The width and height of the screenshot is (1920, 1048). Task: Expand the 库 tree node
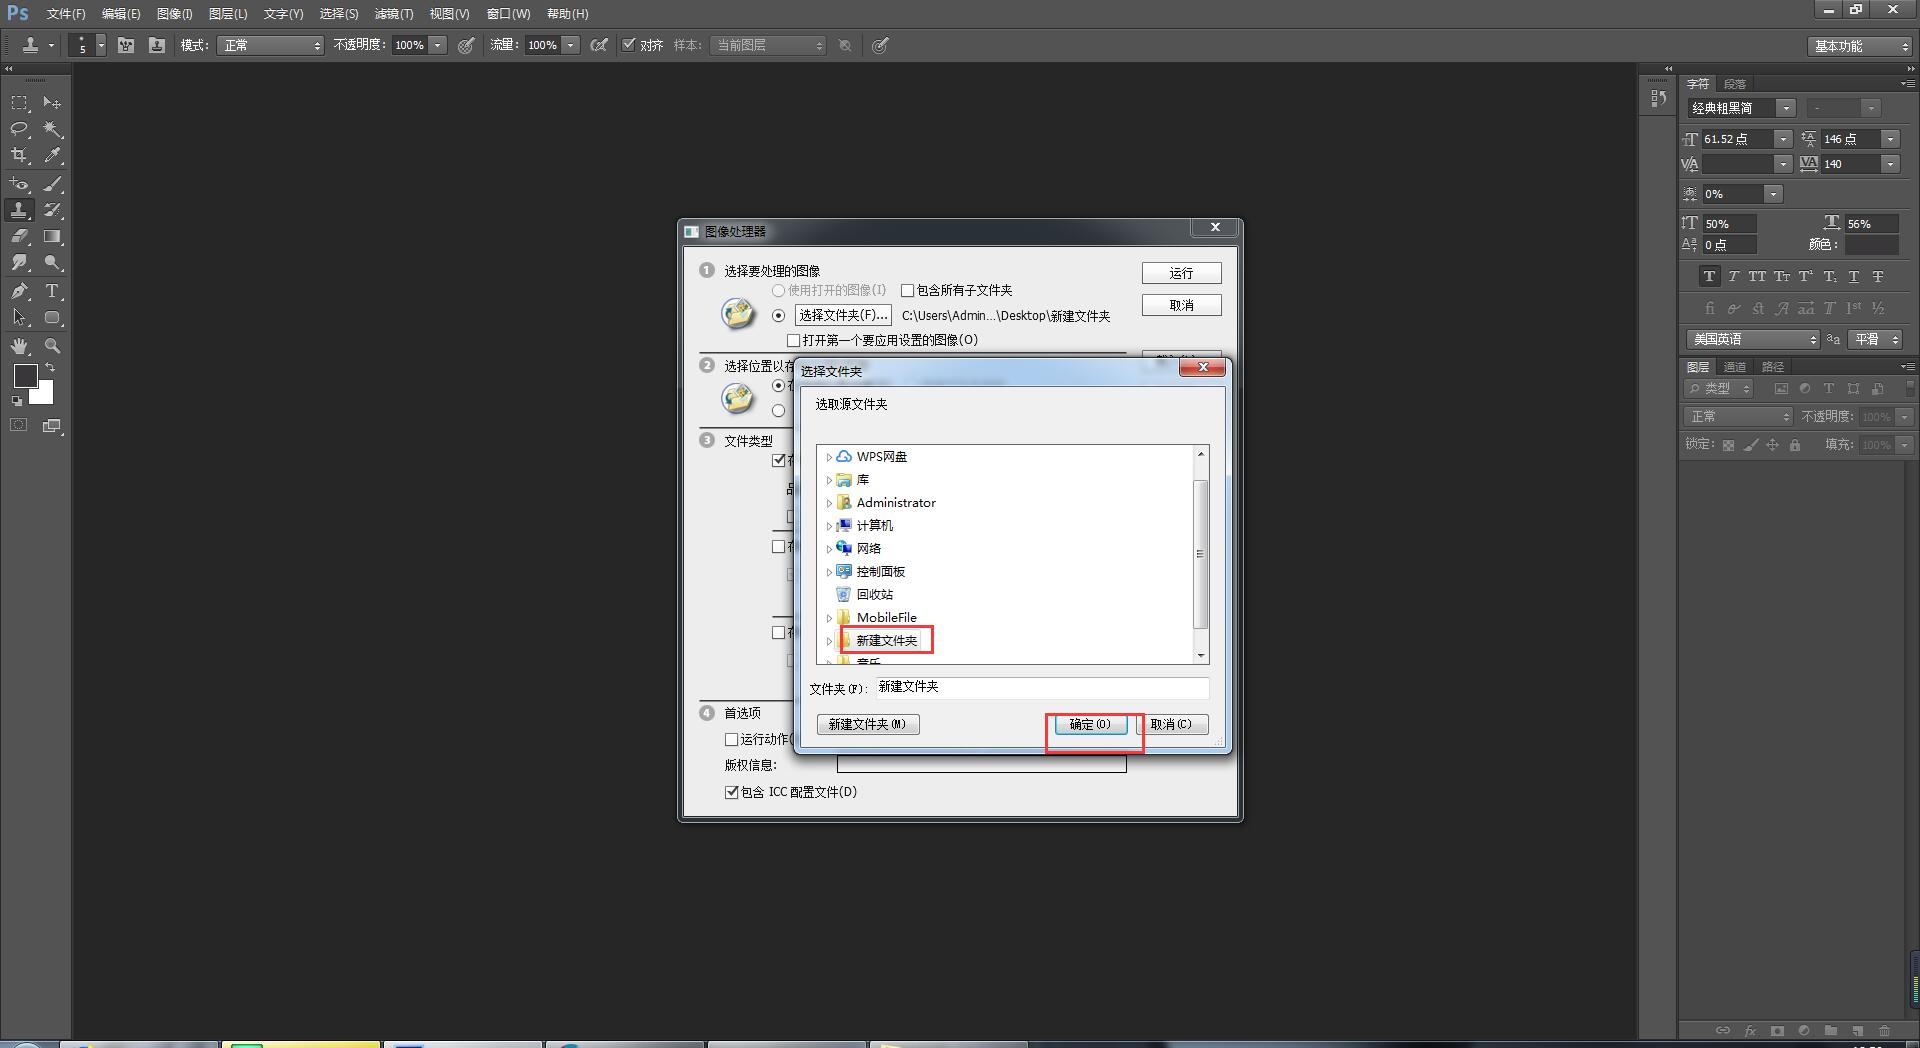point(829,480)
